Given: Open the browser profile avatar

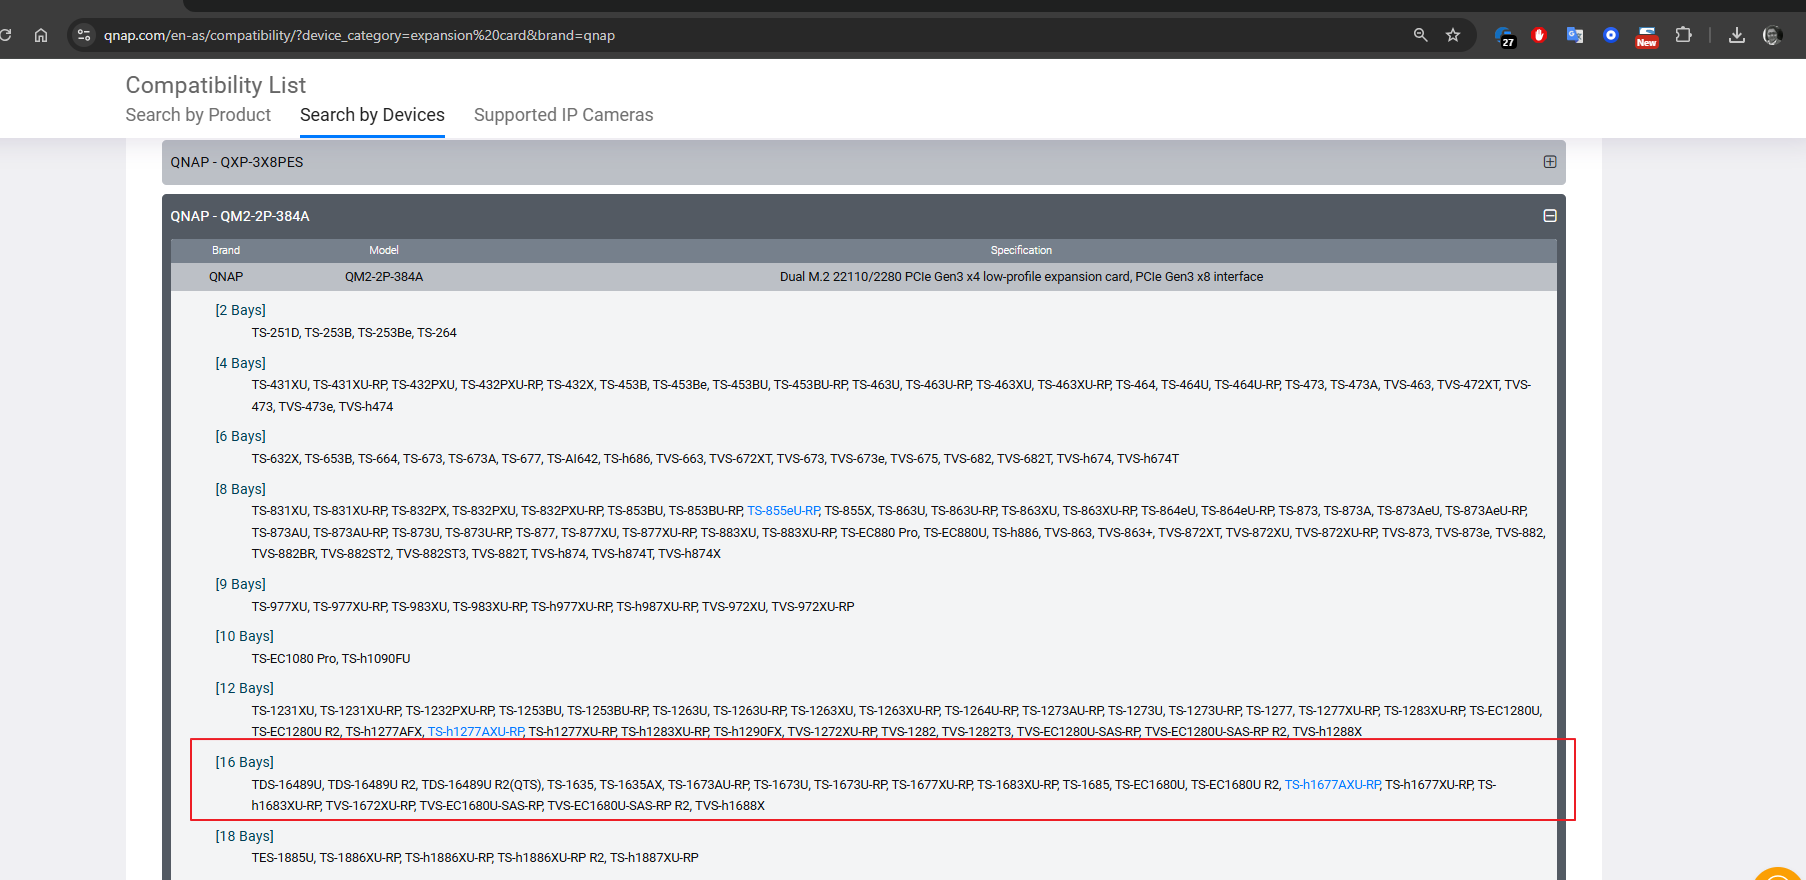Looking at the screenshot, I should click(1772, 35).
